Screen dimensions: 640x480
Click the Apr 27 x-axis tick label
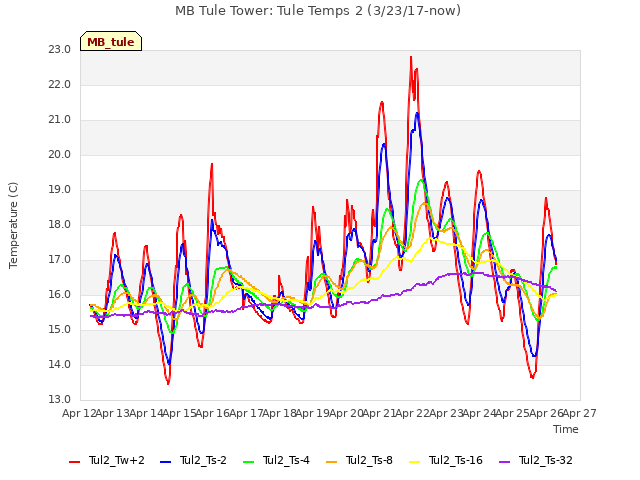click(x=580, y=413)
